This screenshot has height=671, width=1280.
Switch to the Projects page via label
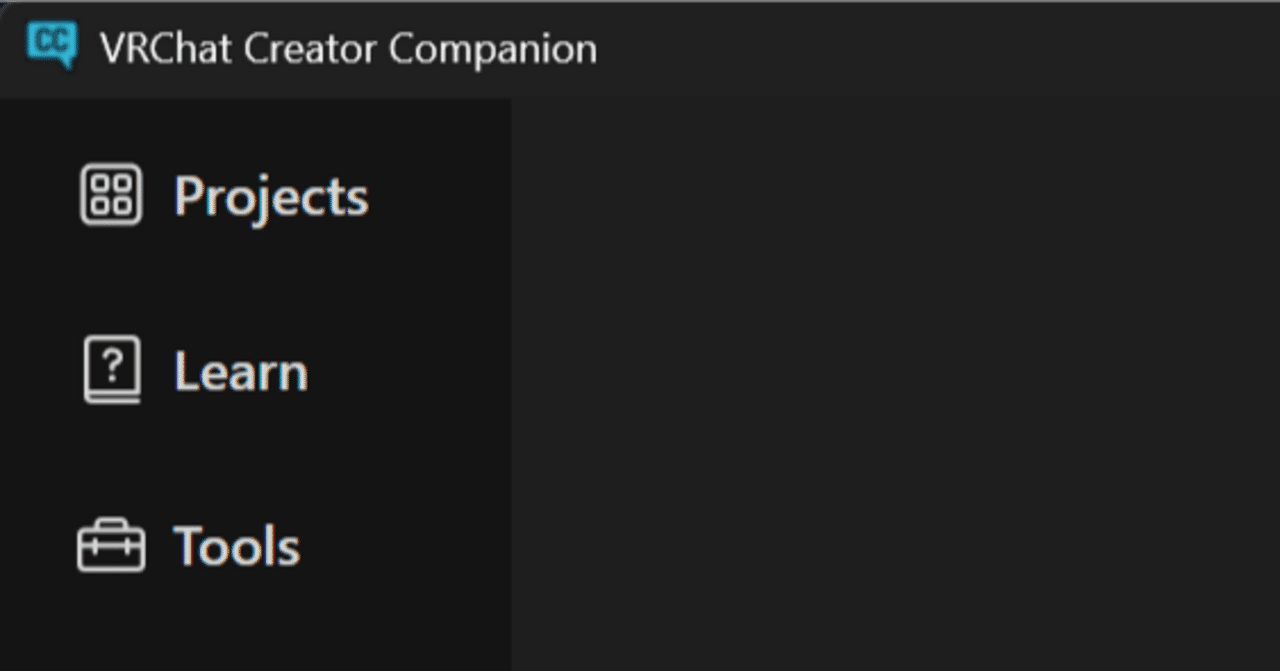(x=271, y=197)
